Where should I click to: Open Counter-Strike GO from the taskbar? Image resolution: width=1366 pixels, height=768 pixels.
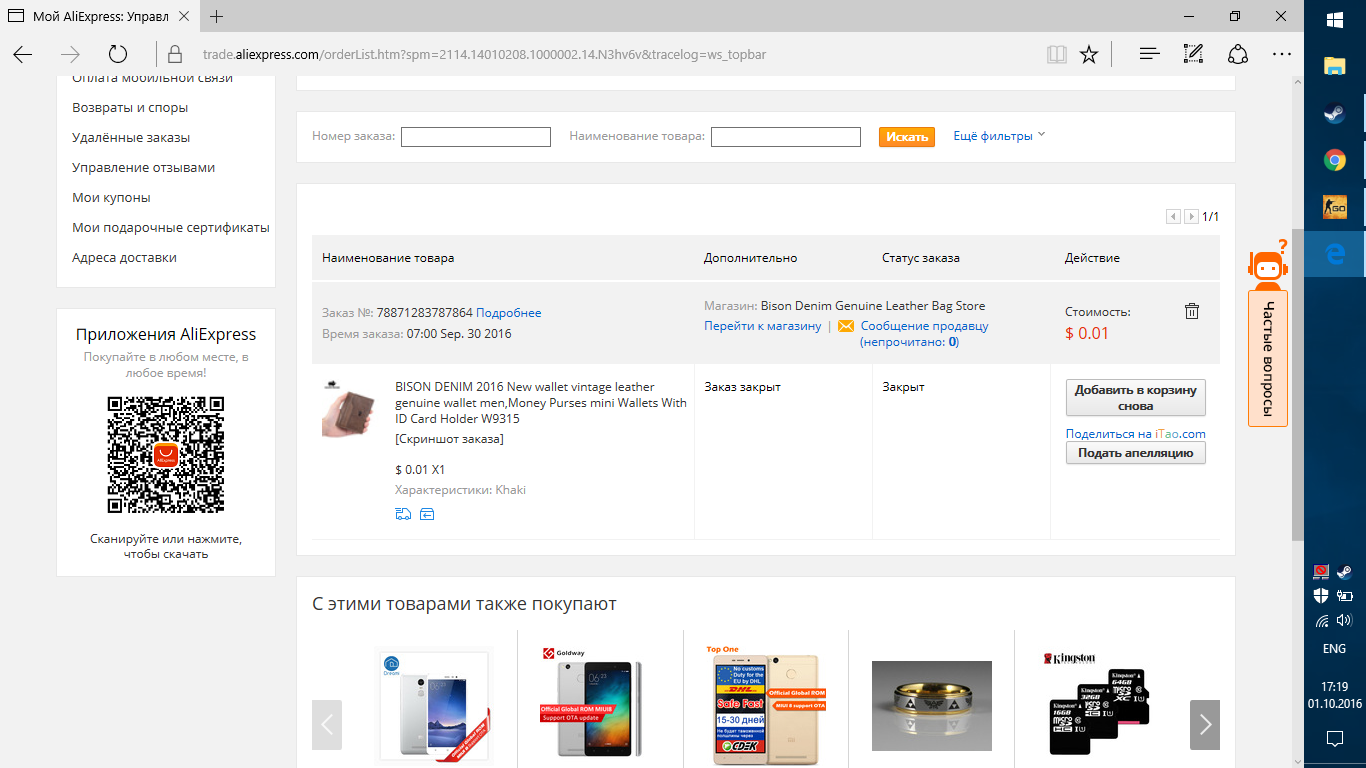tap(1334, 207)
